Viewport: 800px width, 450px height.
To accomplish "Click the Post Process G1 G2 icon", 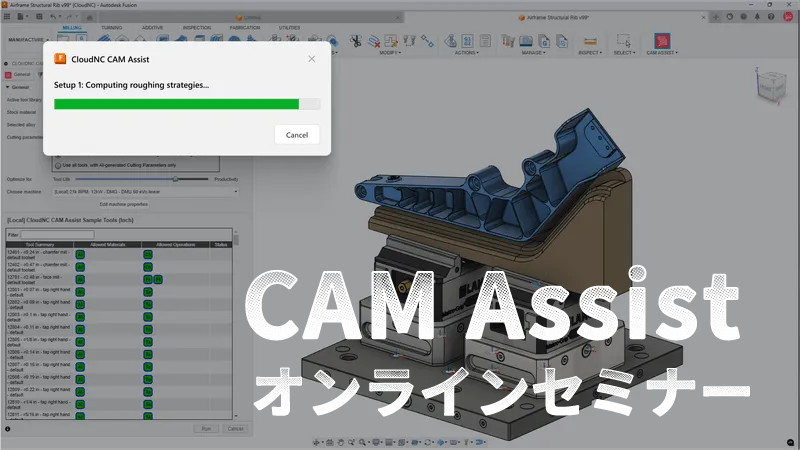I will point(467,41).
